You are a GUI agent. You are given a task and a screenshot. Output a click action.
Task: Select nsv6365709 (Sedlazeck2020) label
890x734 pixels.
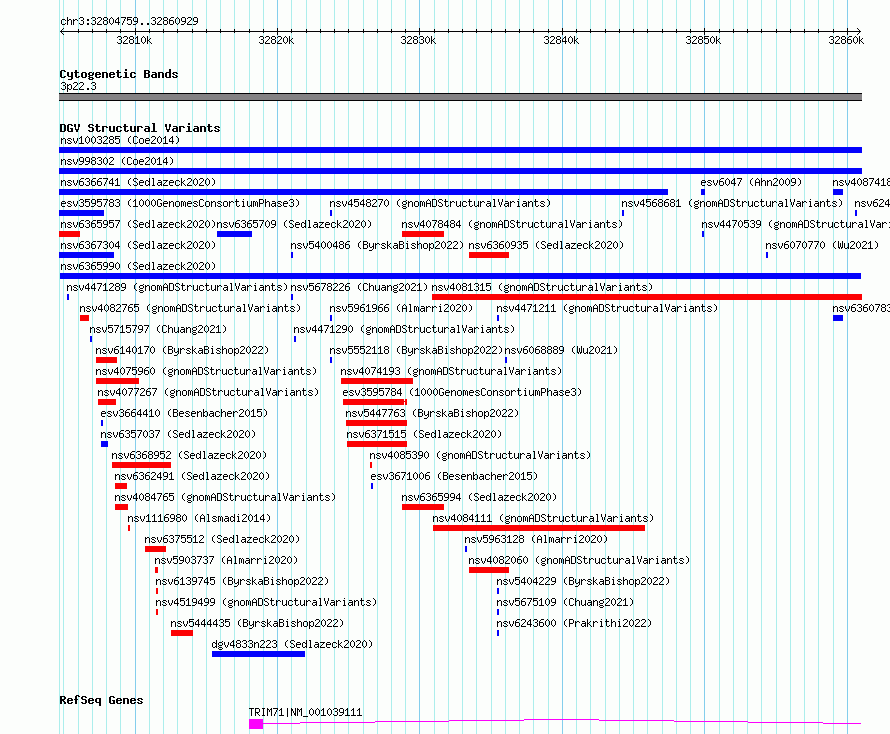point(294,224)
